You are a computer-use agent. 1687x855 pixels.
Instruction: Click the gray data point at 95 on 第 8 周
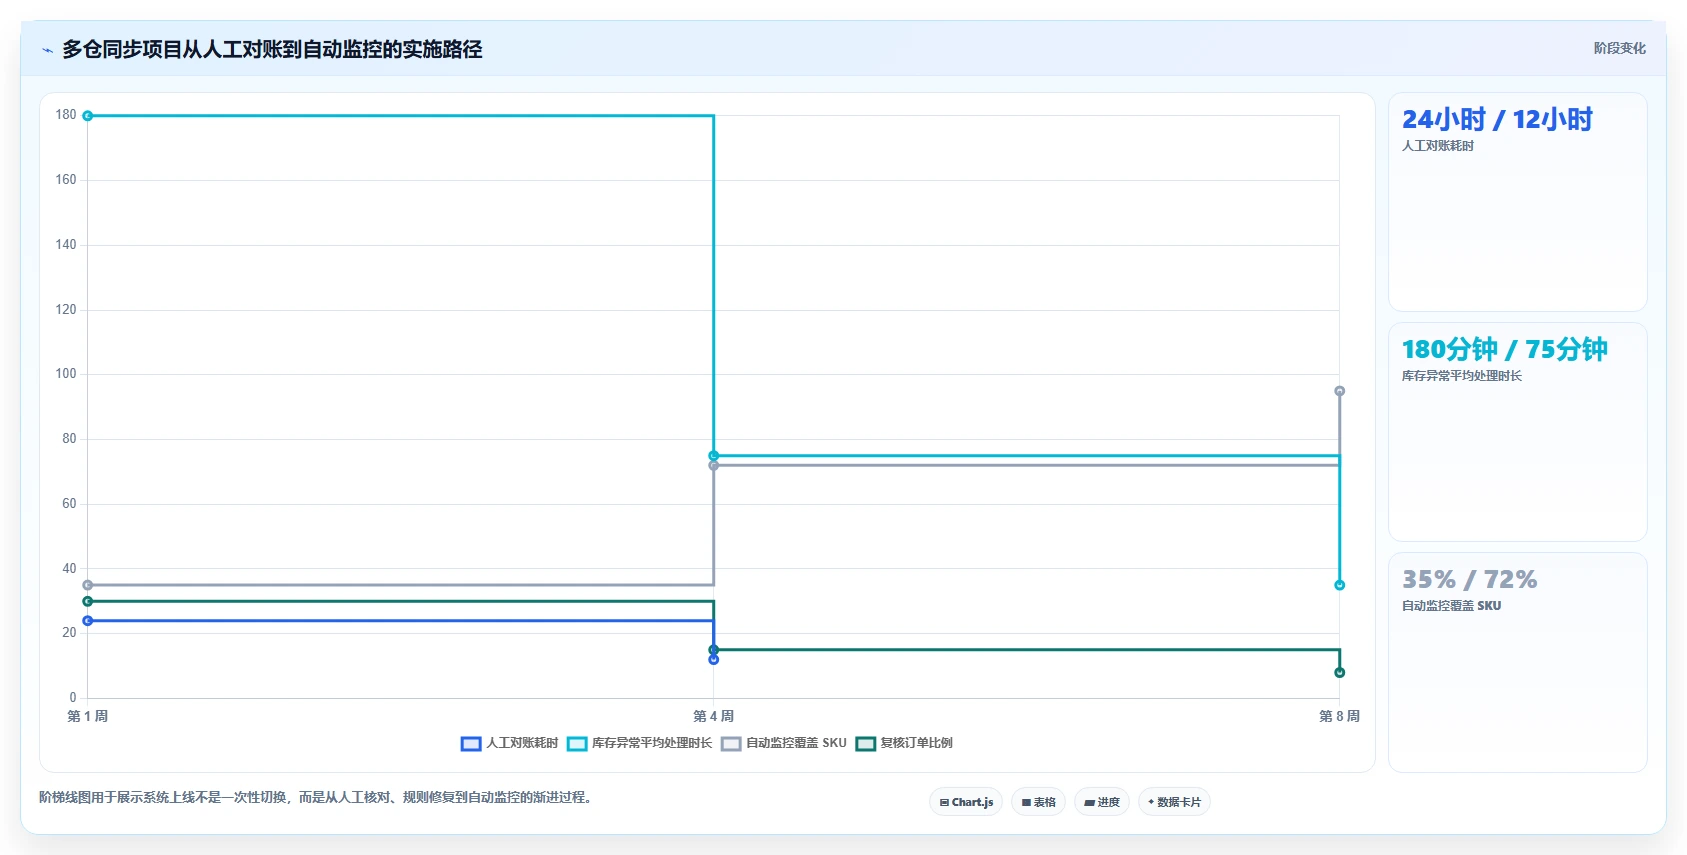pos(1340,391)
